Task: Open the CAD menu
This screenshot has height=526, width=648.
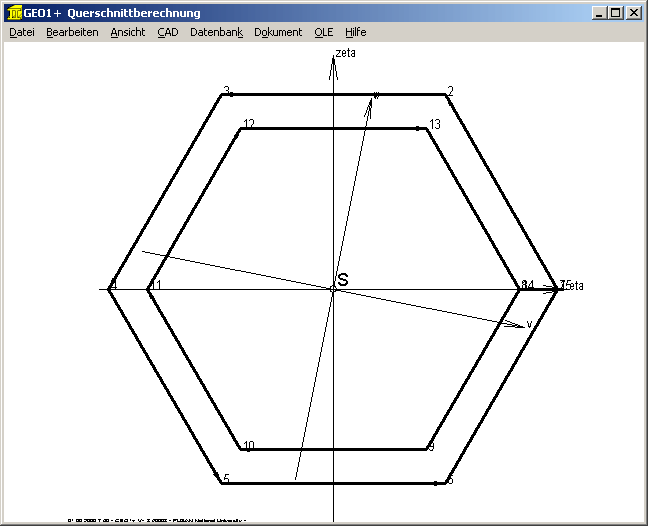Action: 167,32
